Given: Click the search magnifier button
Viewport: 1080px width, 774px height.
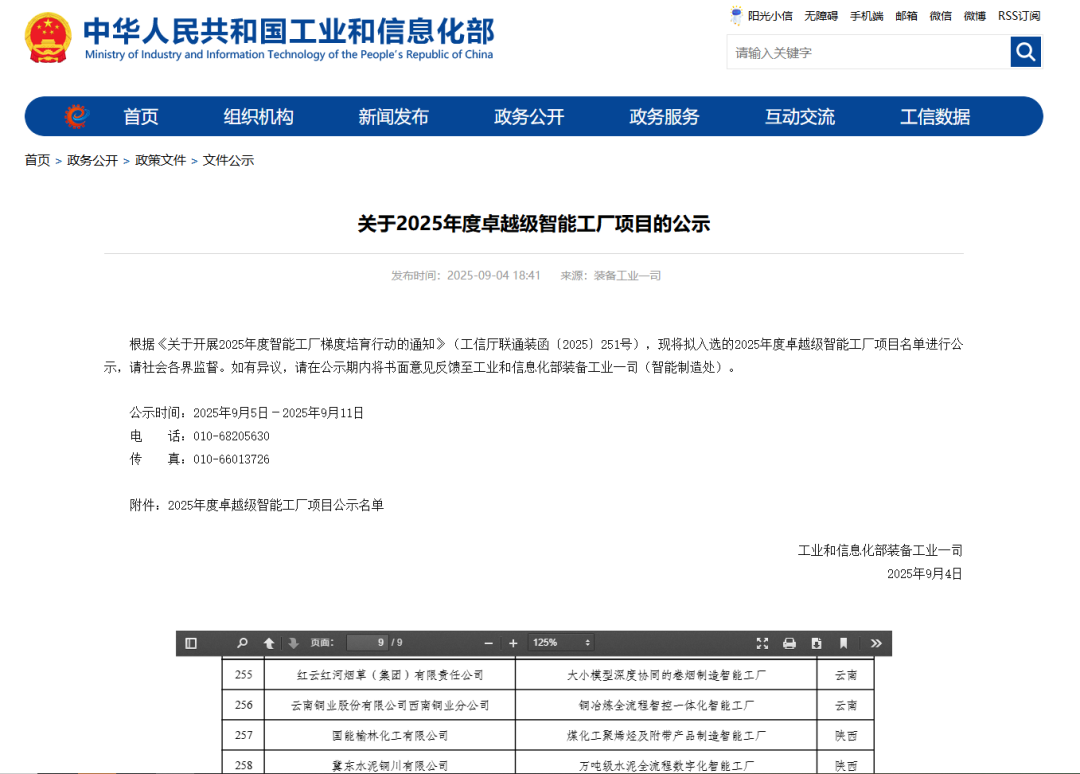Looking at the screenshot, I should coord(1026,52).
